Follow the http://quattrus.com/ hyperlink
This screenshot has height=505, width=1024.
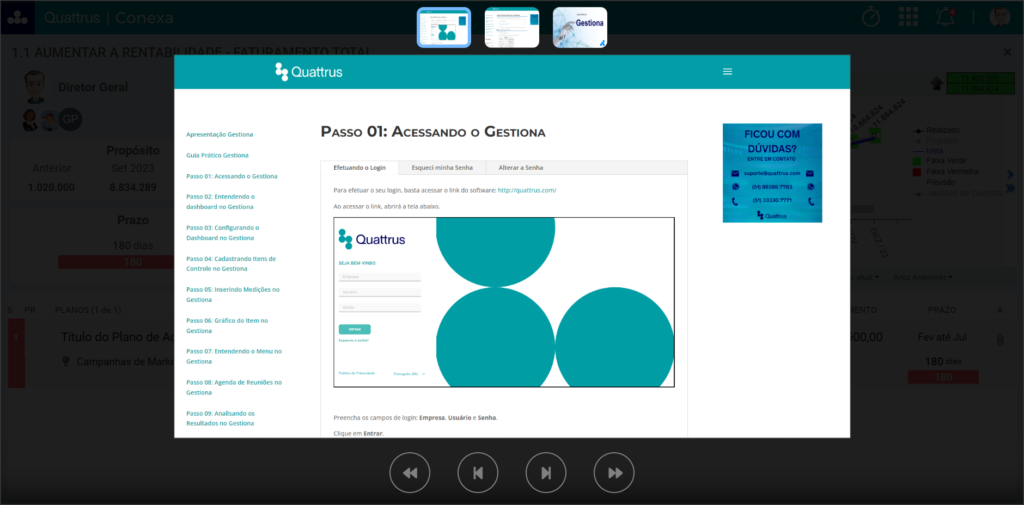[x=527, y=190]
